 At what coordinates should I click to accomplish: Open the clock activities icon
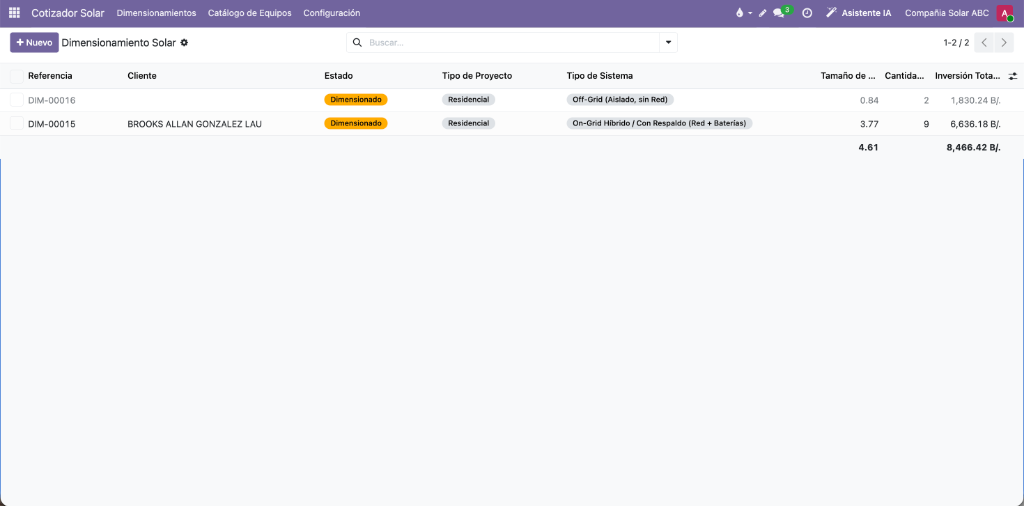tap(807, 13)
